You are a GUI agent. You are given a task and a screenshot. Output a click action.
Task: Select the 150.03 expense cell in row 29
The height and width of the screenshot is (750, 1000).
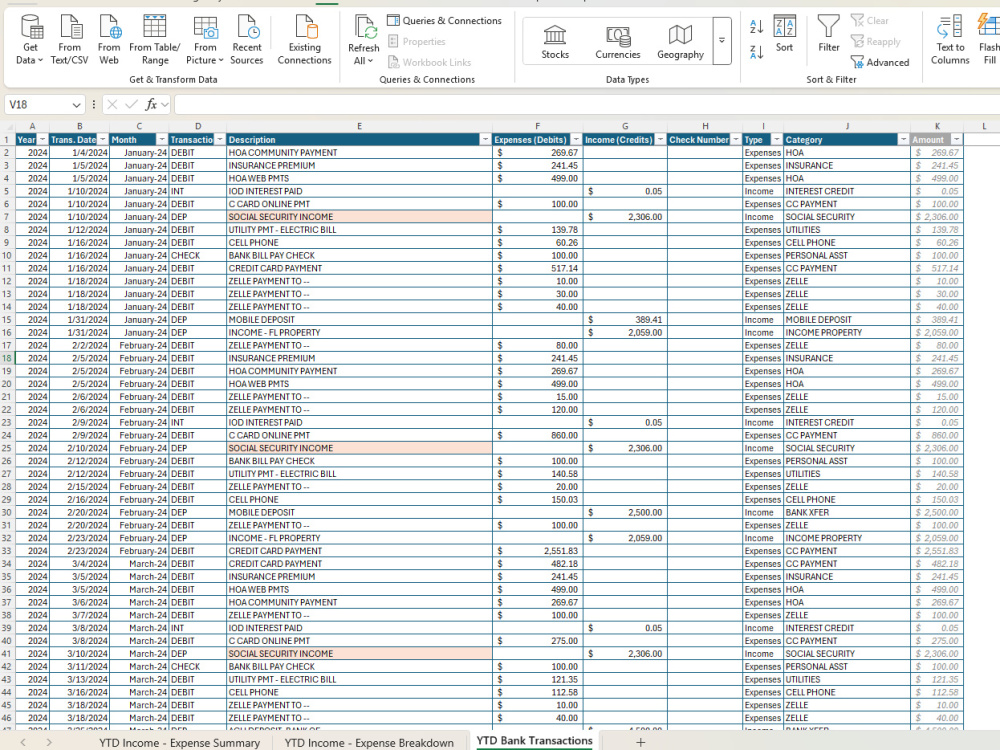pyautogui.click(x=538, y=500)
